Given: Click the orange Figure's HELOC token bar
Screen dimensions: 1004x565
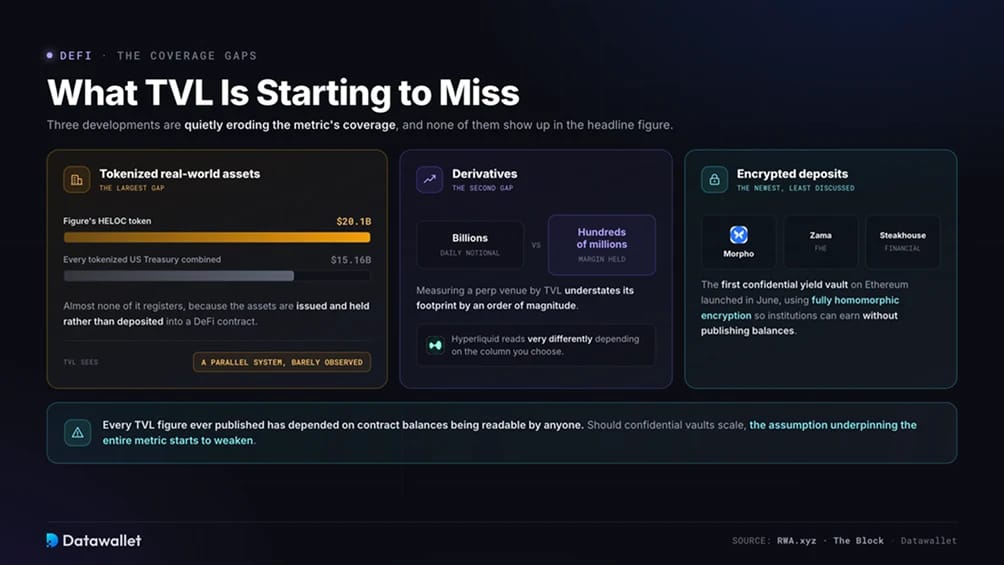Looking at the screenshot, I should pos(217,237).
